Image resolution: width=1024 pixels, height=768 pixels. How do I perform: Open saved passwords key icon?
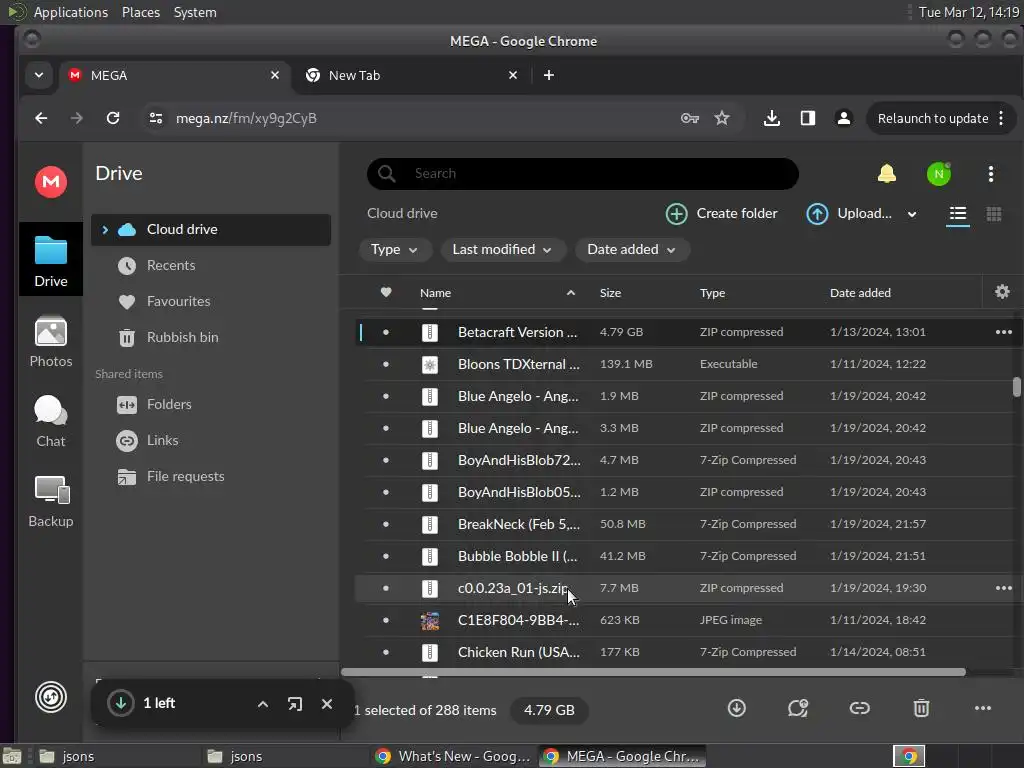pyautogui.click(x=690, y=118)
